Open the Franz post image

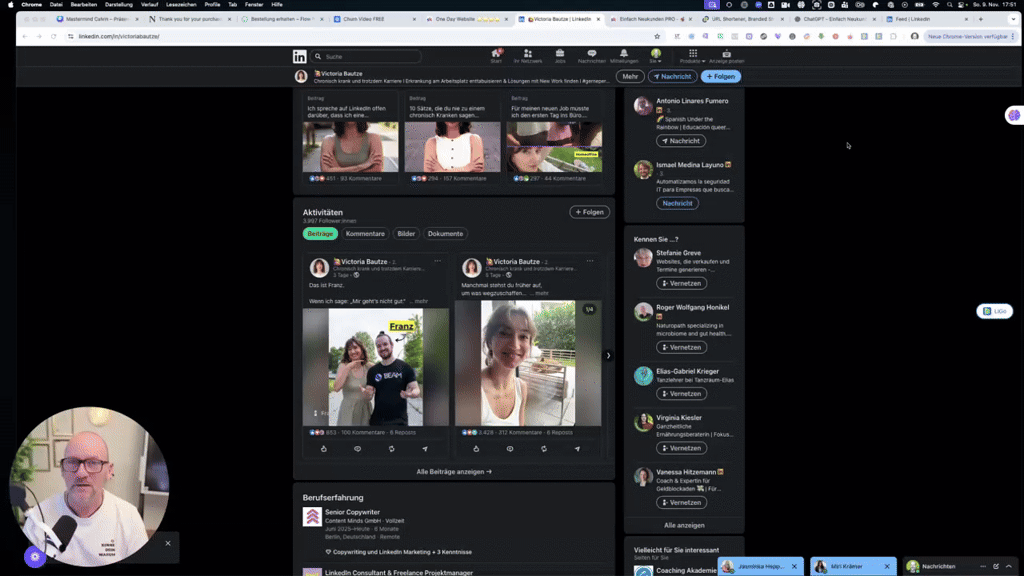(376, 367)
